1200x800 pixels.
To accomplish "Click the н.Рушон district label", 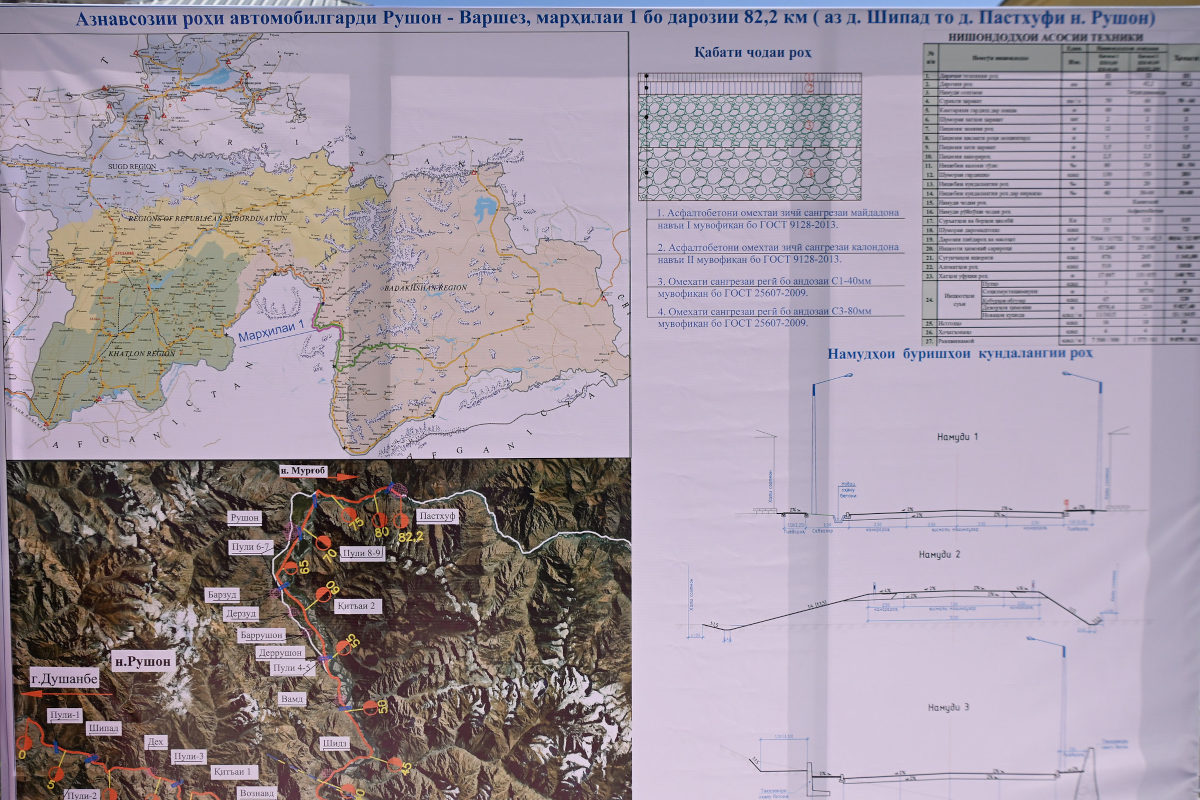I will point(144,661).
